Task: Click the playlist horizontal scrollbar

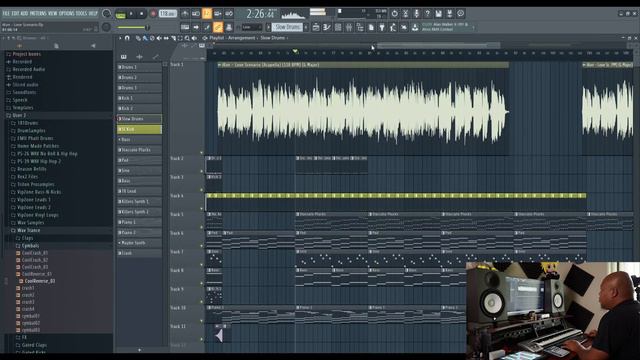Action: 438,45
